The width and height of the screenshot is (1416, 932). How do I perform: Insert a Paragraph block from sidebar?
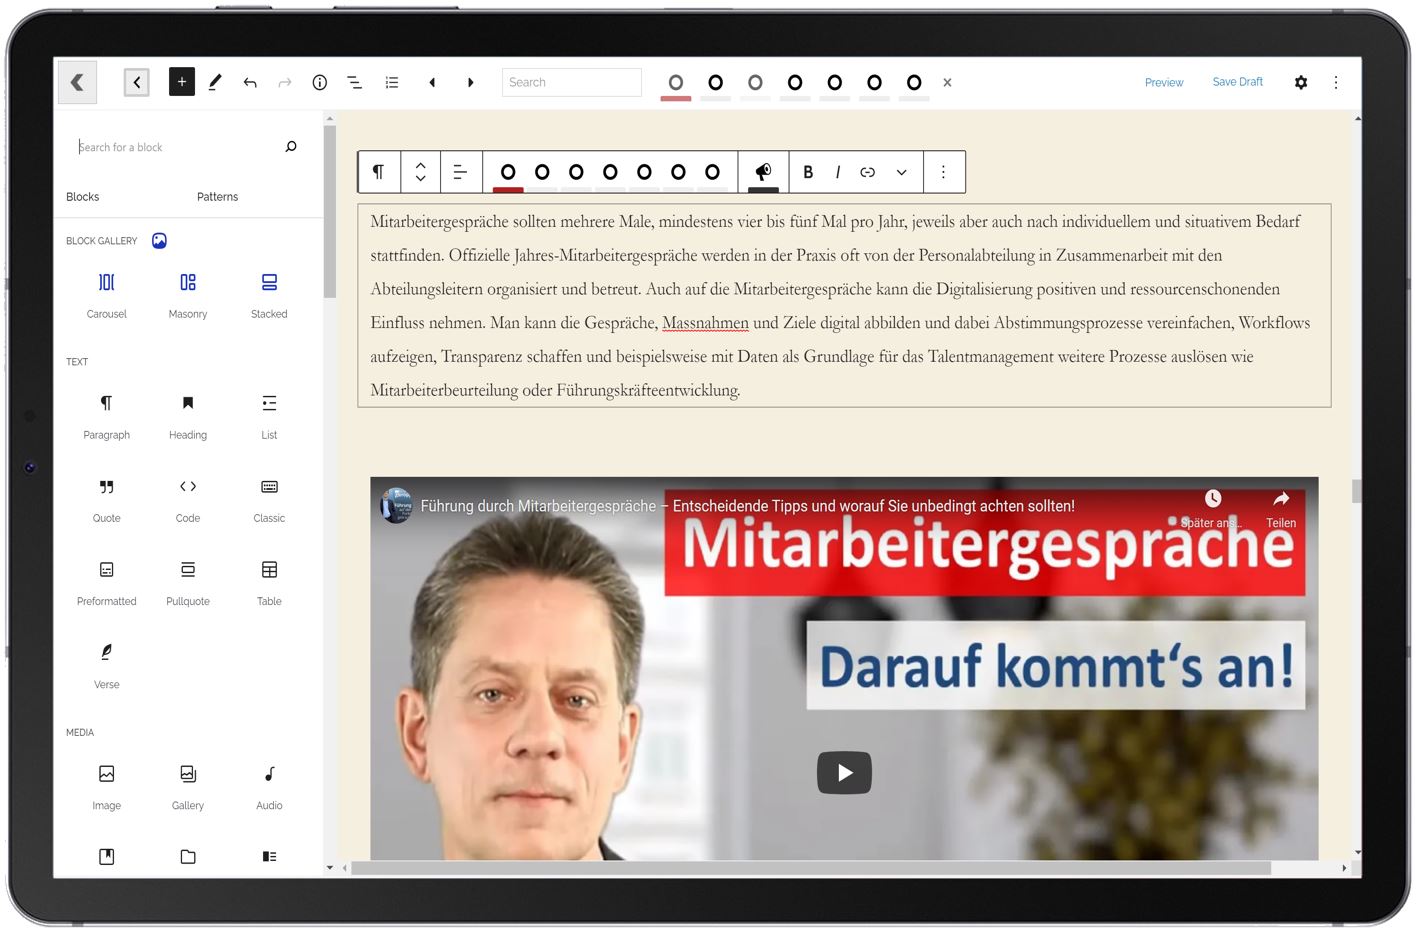coord(107,417)
